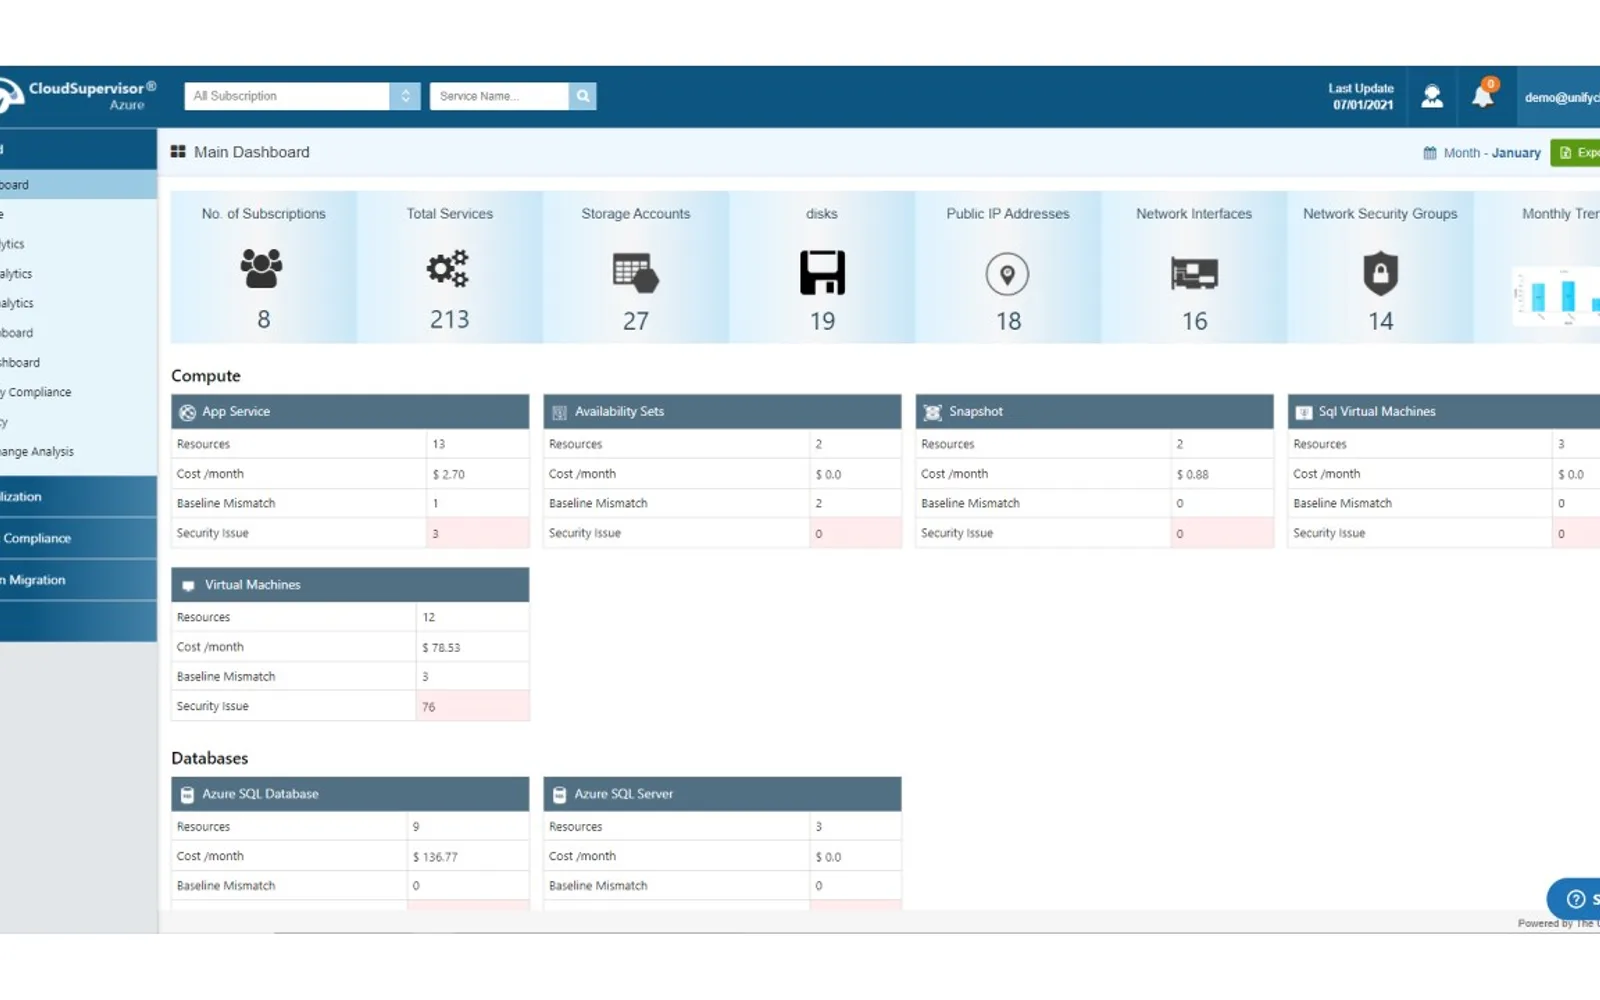This screenshot has height=1000, width=1600.
Task: Click the Virtual Machines header icon
Action: tap(188, 585)
